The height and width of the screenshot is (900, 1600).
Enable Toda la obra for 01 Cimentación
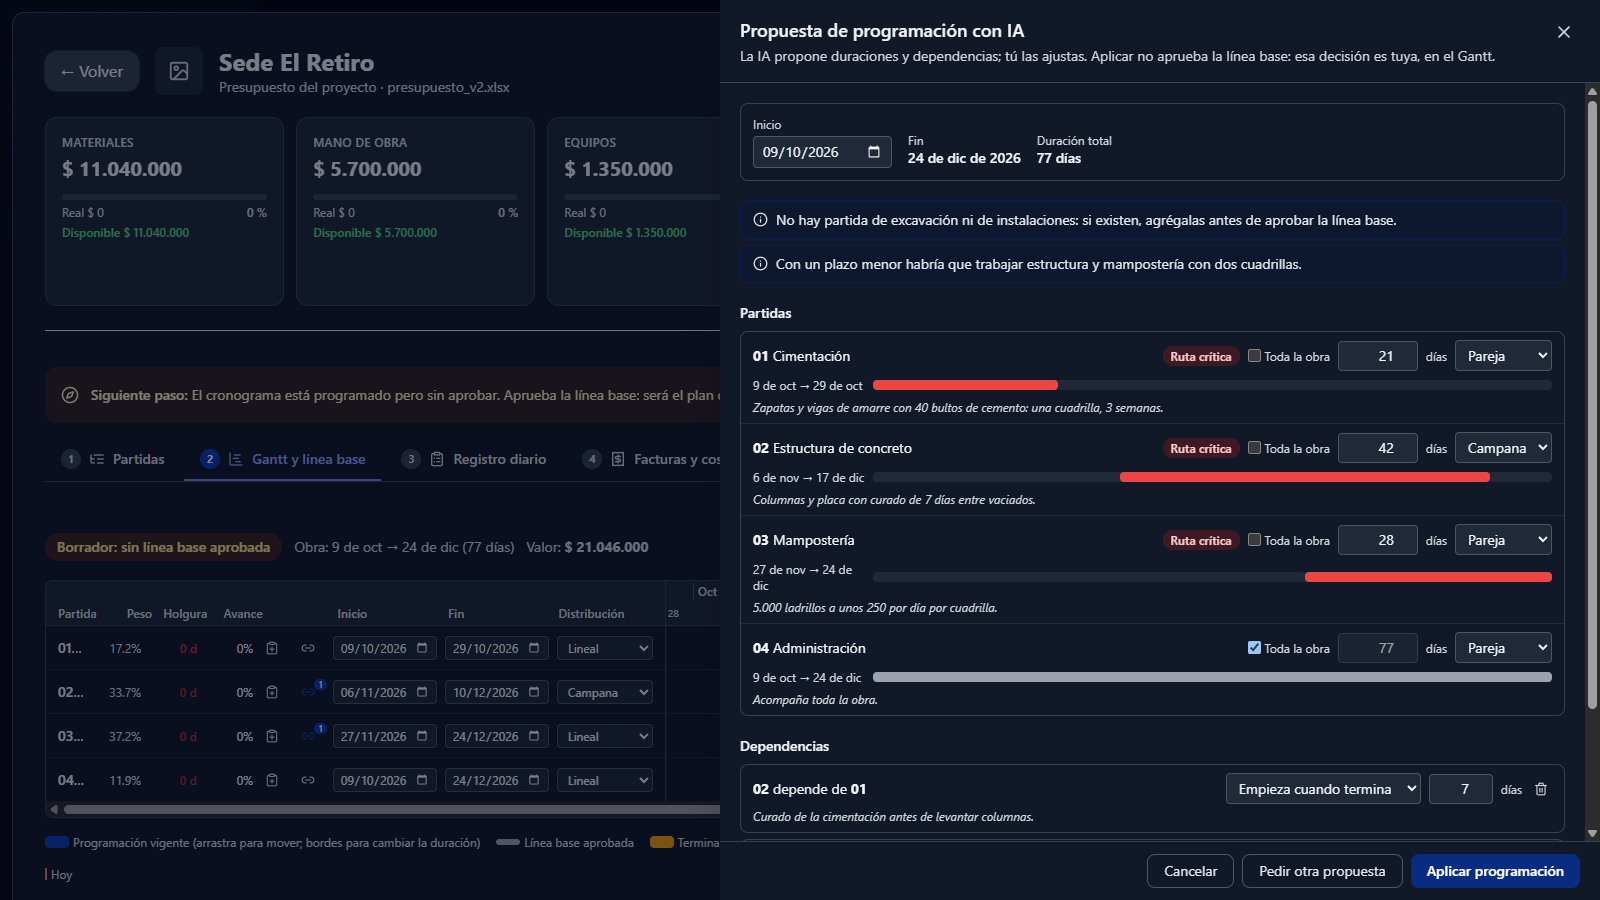point(1254,356)
